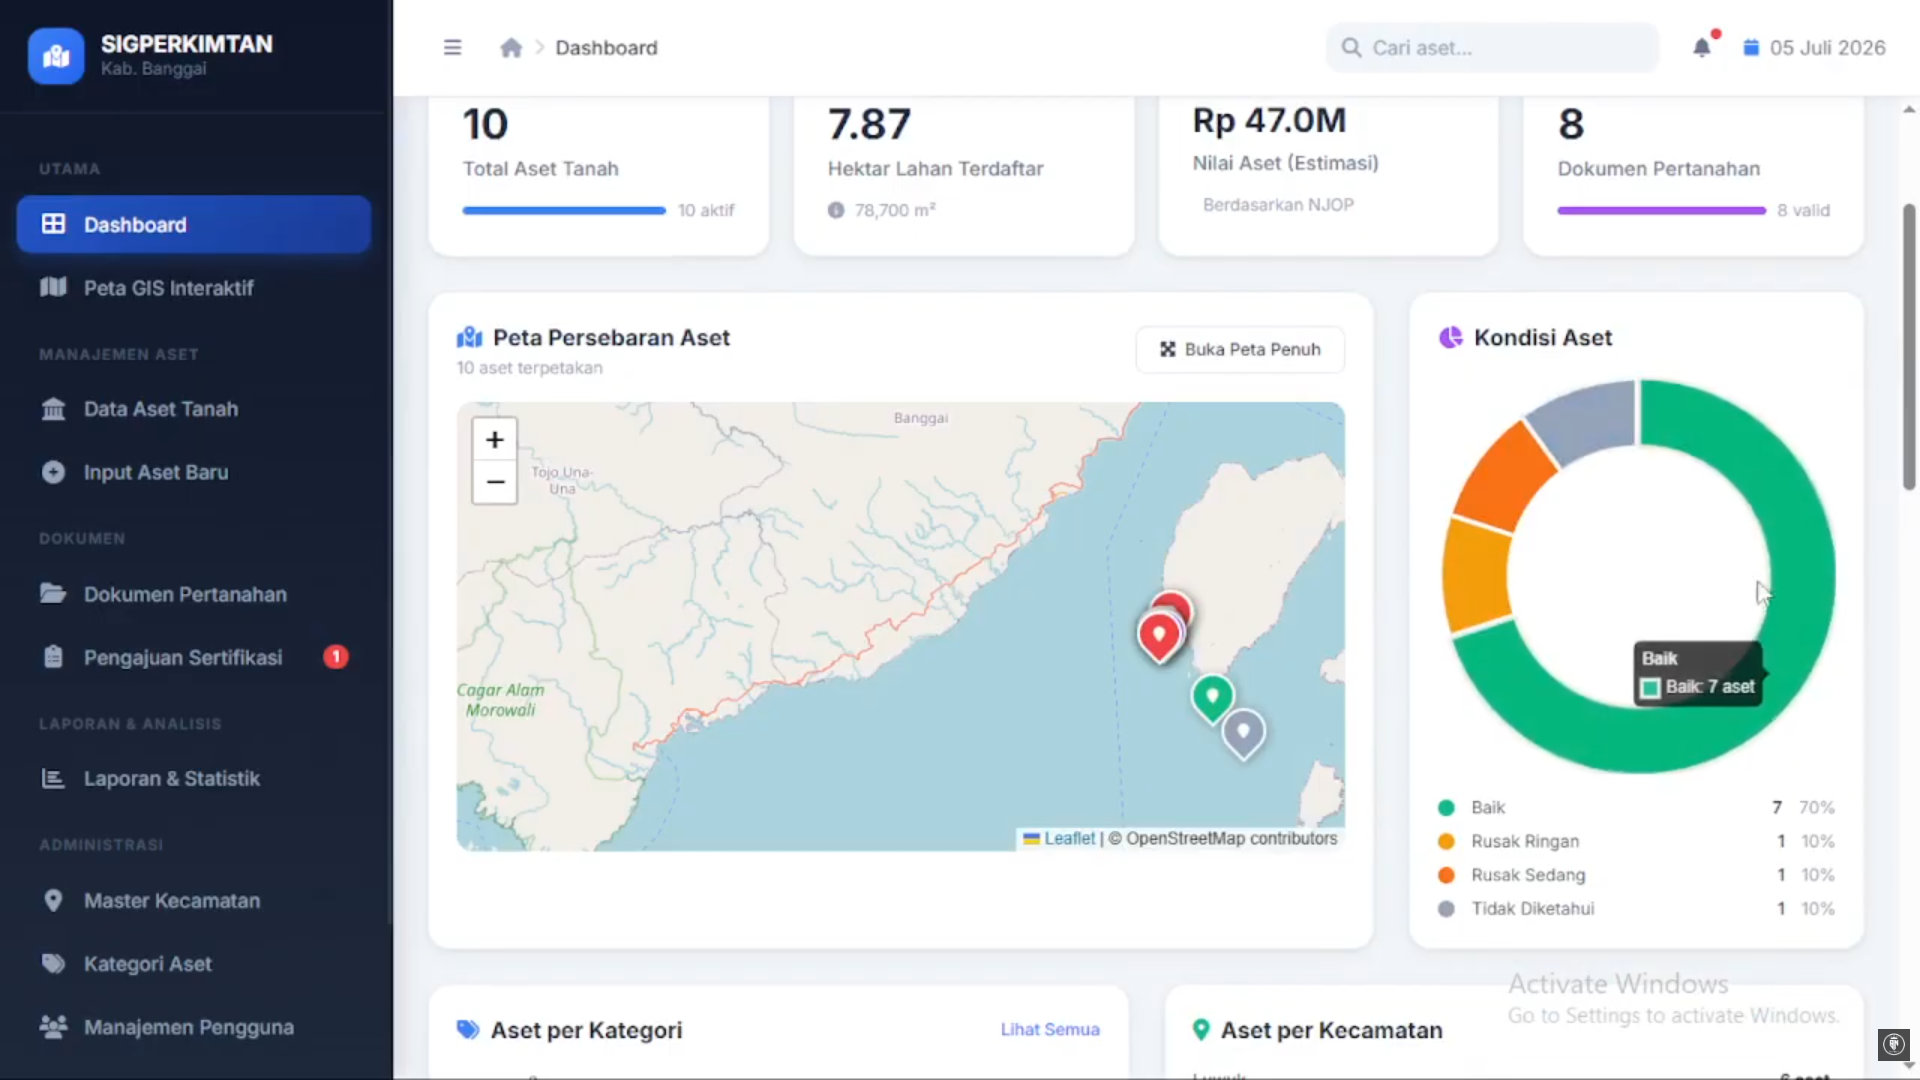Toggle the hamburger sidebar menu icon

coord(452,47)
